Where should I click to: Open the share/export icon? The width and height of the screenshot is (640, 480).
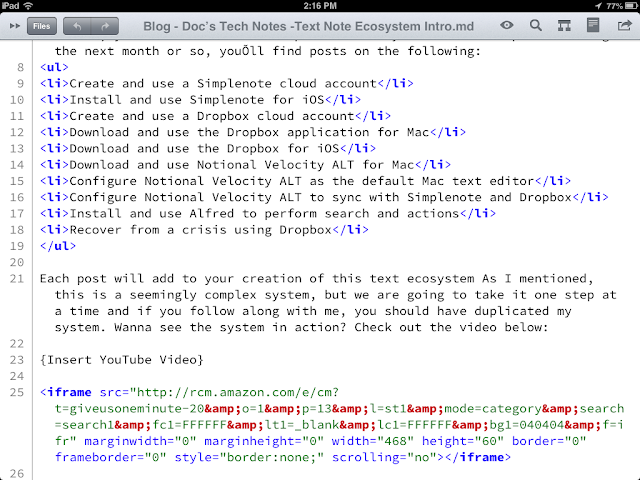(624, 26)
